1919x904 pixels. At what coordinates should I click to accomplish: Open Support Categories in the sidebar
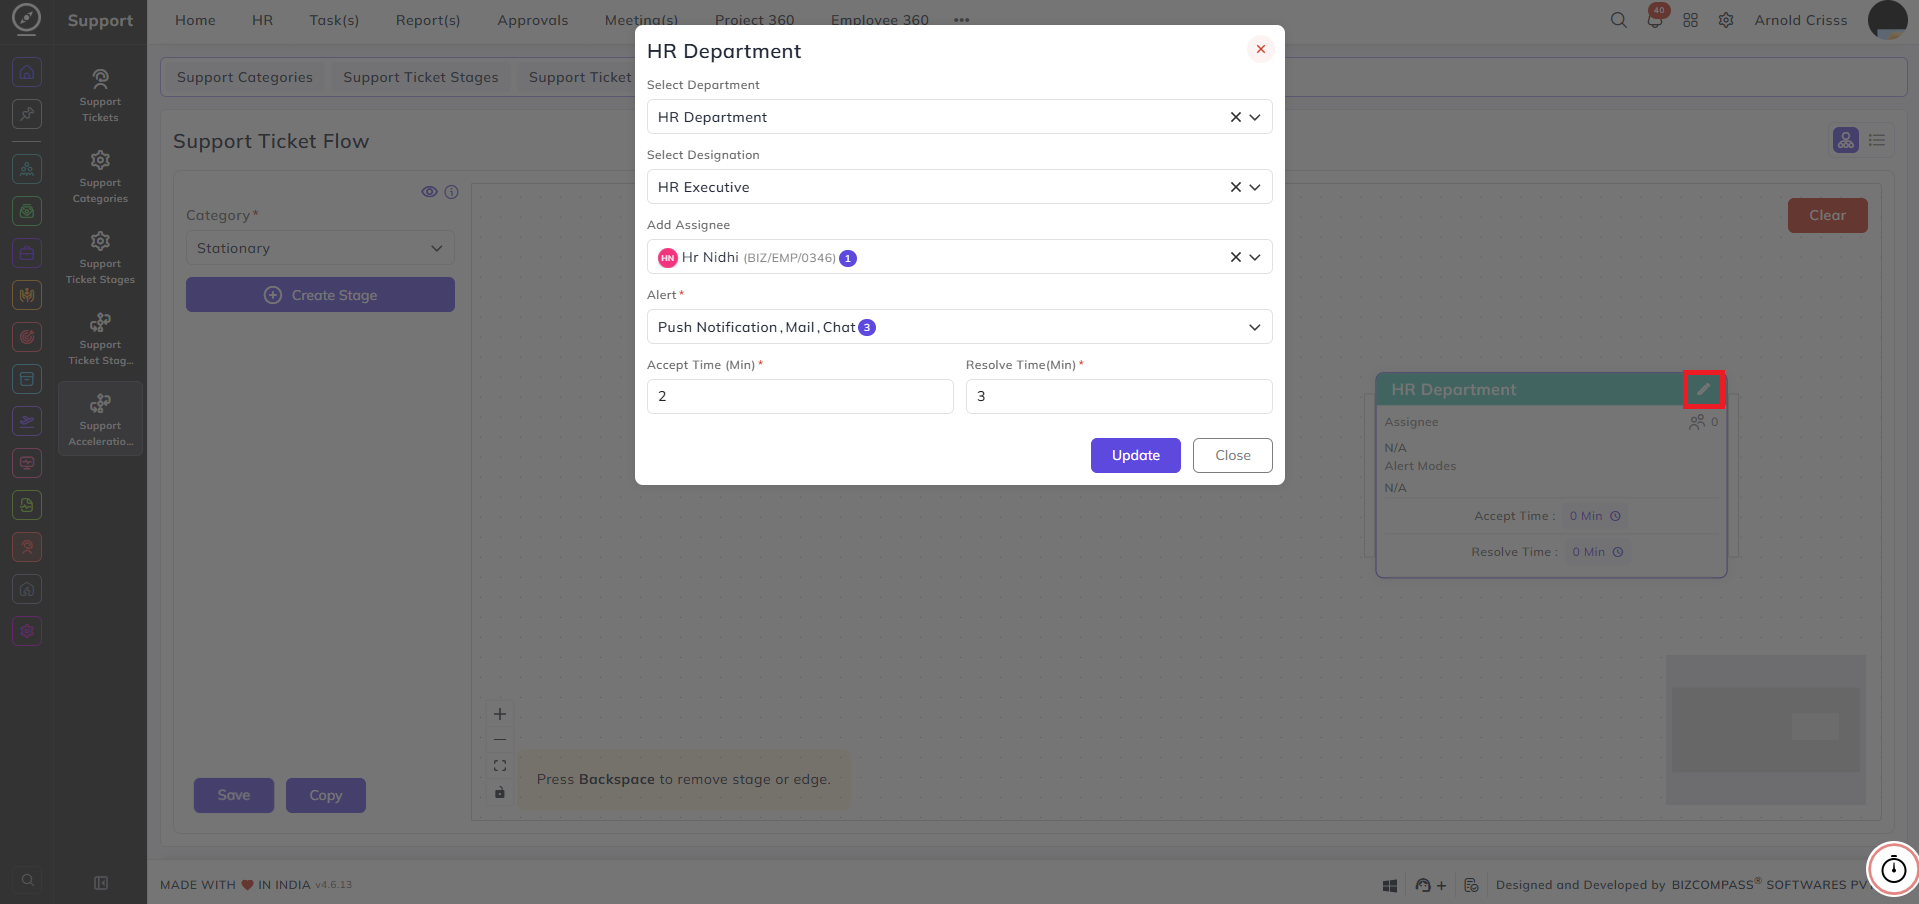click(x=100, y=177)
